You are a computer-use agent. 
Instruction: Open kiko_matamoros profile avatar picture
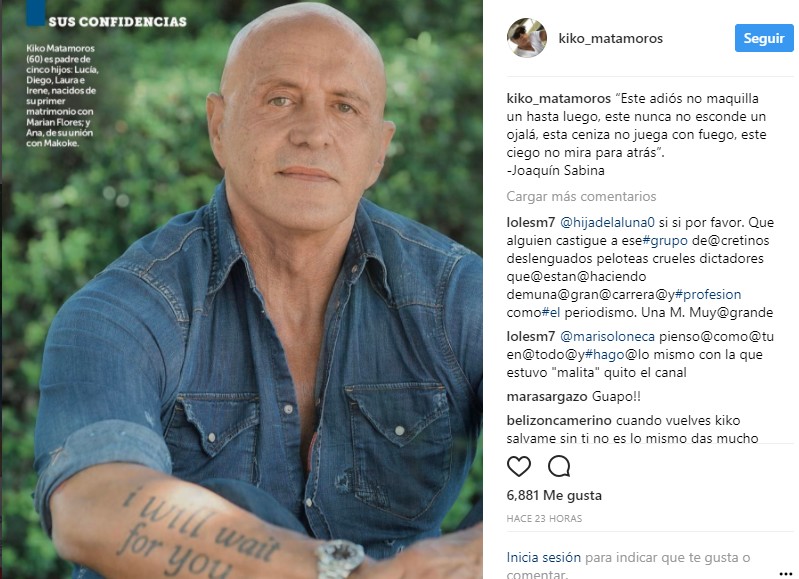[526, 38]
